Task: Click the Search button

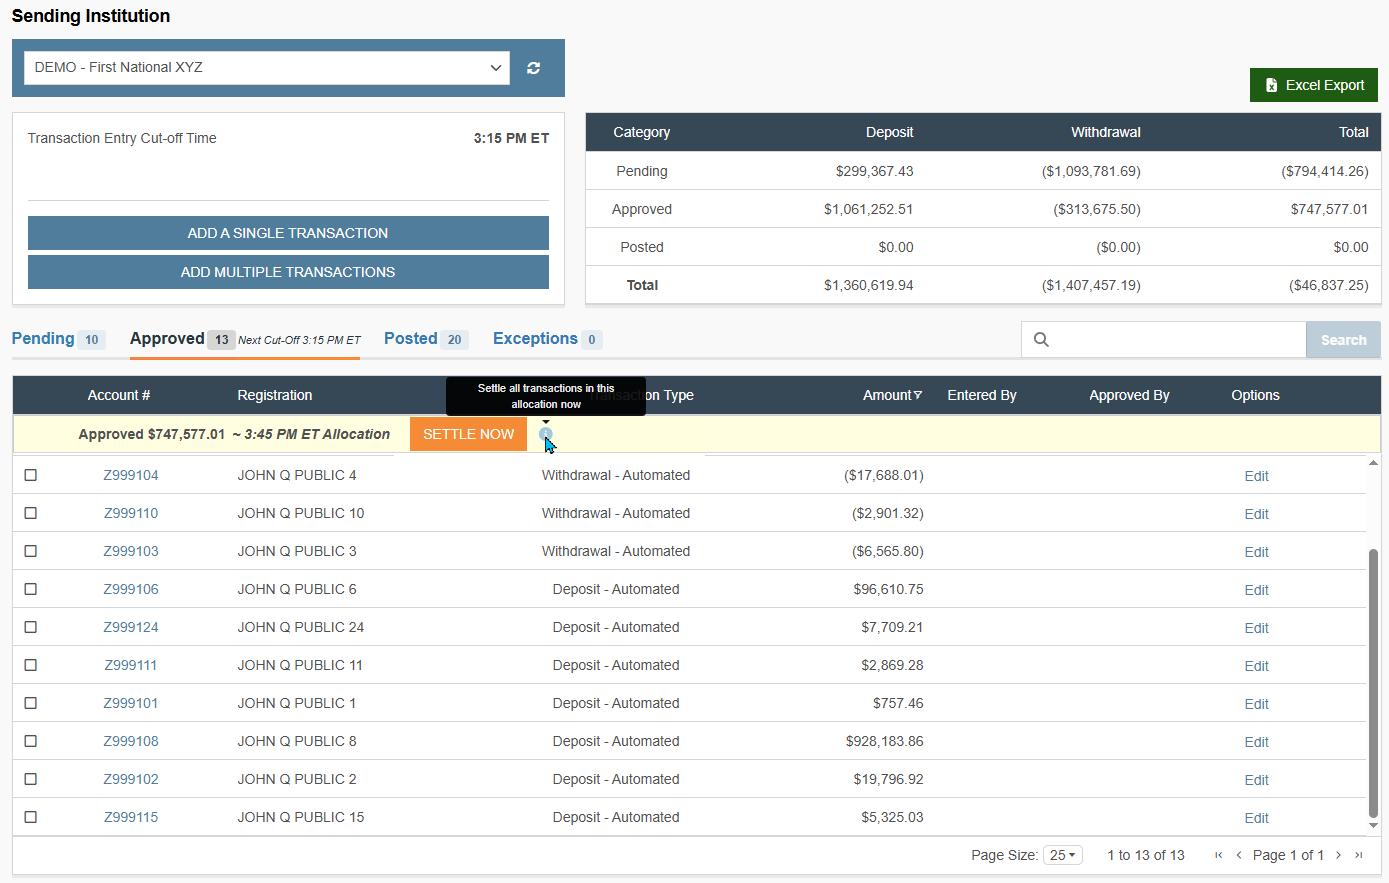Action: (x=1343, y=340)
